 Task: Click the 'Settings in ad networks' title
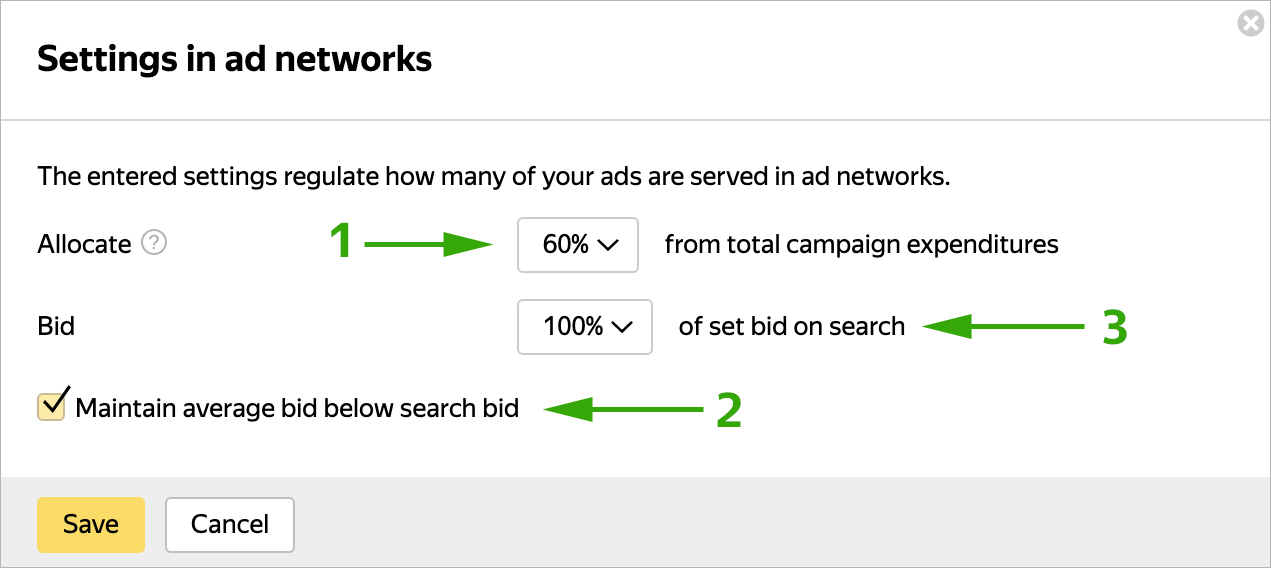pyautogui.click(x=234, y=59)
